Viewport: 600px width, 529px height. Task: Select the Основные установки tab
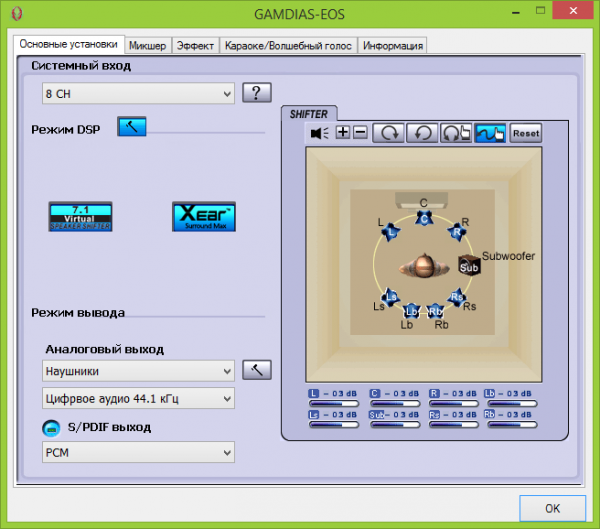(68, 44)
